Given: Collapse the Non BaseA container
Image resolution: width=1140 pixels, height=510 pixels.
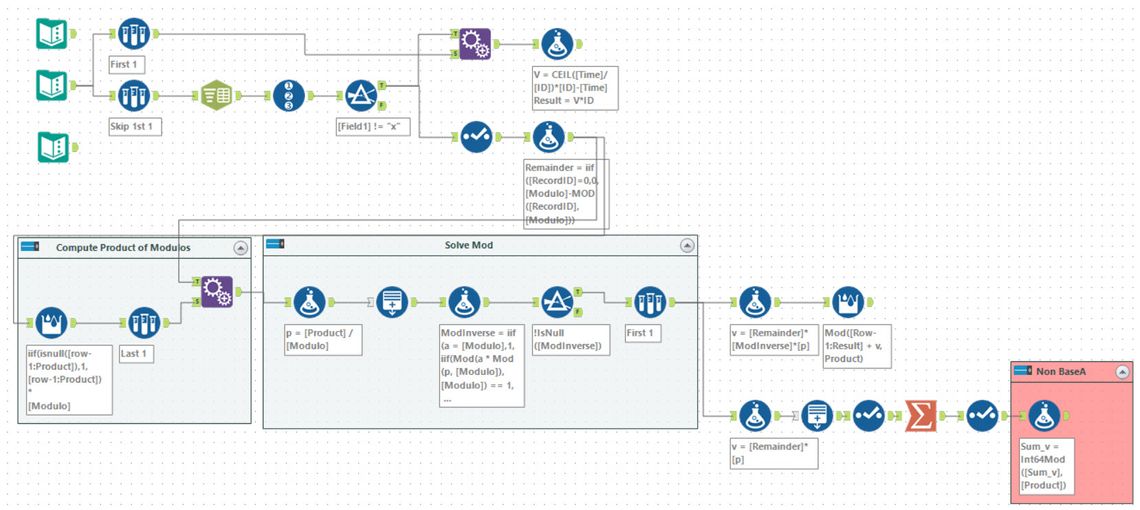Looking at the screenshot, I should (1122, 371).
